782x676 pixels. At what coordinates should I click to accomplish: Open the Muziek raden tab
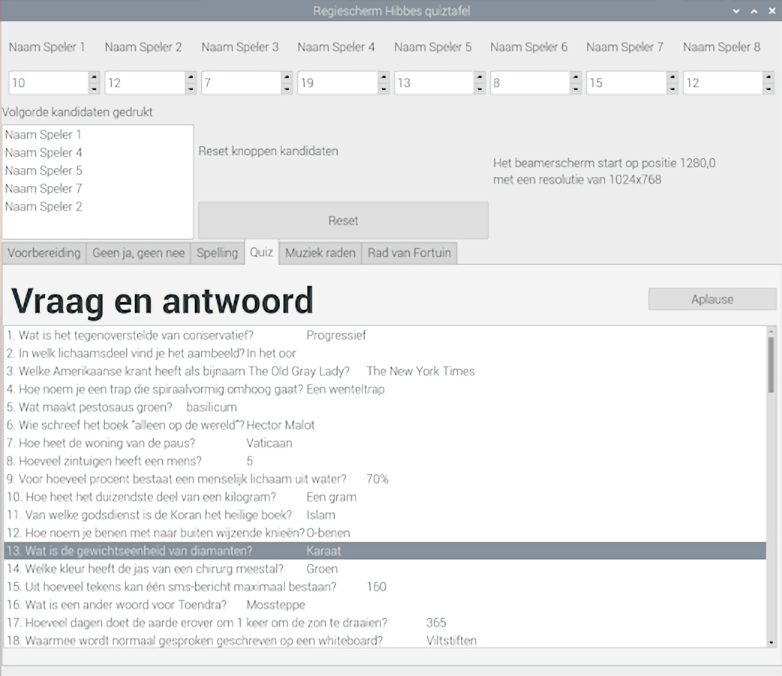click(x=320, y=253)
